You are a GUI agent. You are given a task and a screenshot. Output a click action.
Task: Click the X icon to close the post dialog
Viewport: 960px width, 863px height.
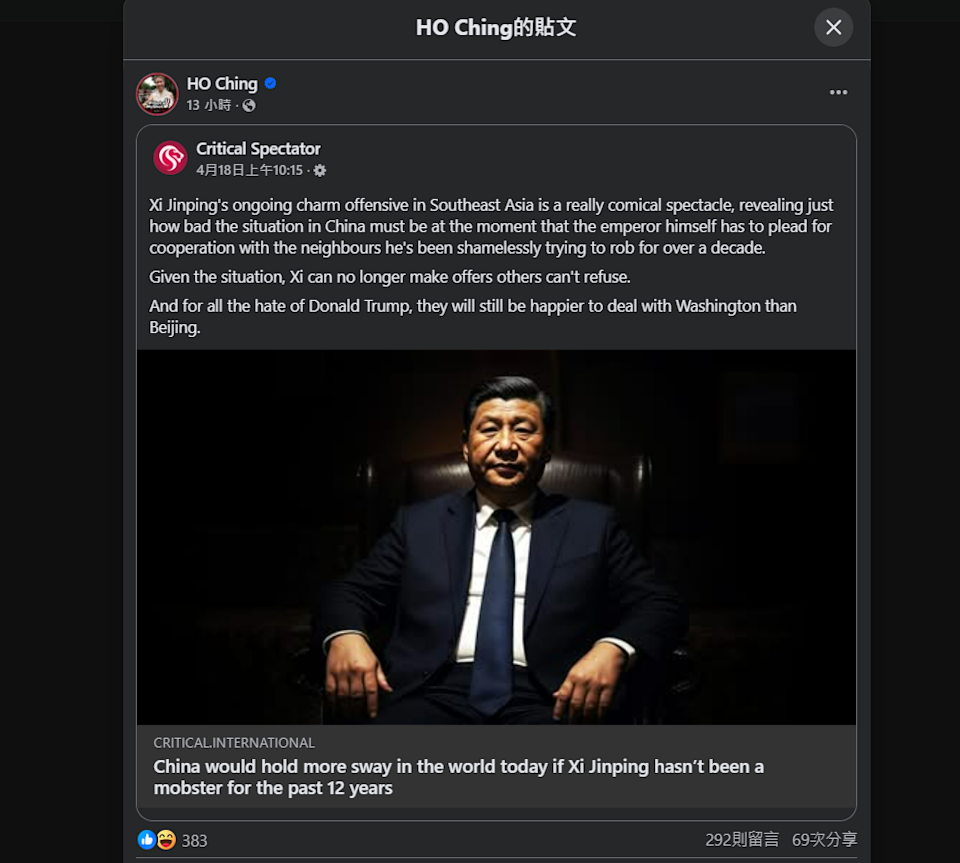click(833, 27)
